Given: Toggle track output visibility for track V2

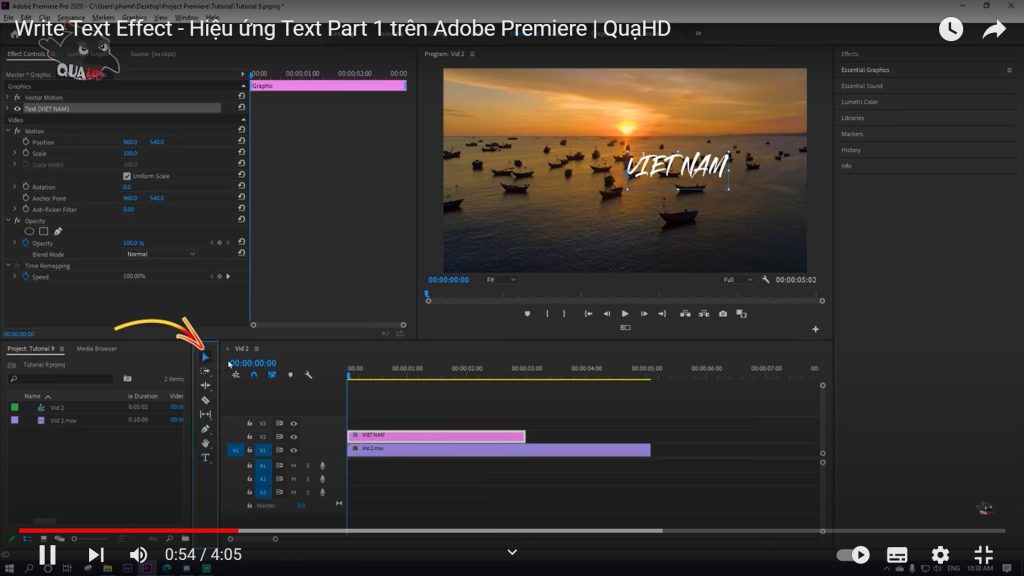Looking at the screenshot, I should pos(294,437).
